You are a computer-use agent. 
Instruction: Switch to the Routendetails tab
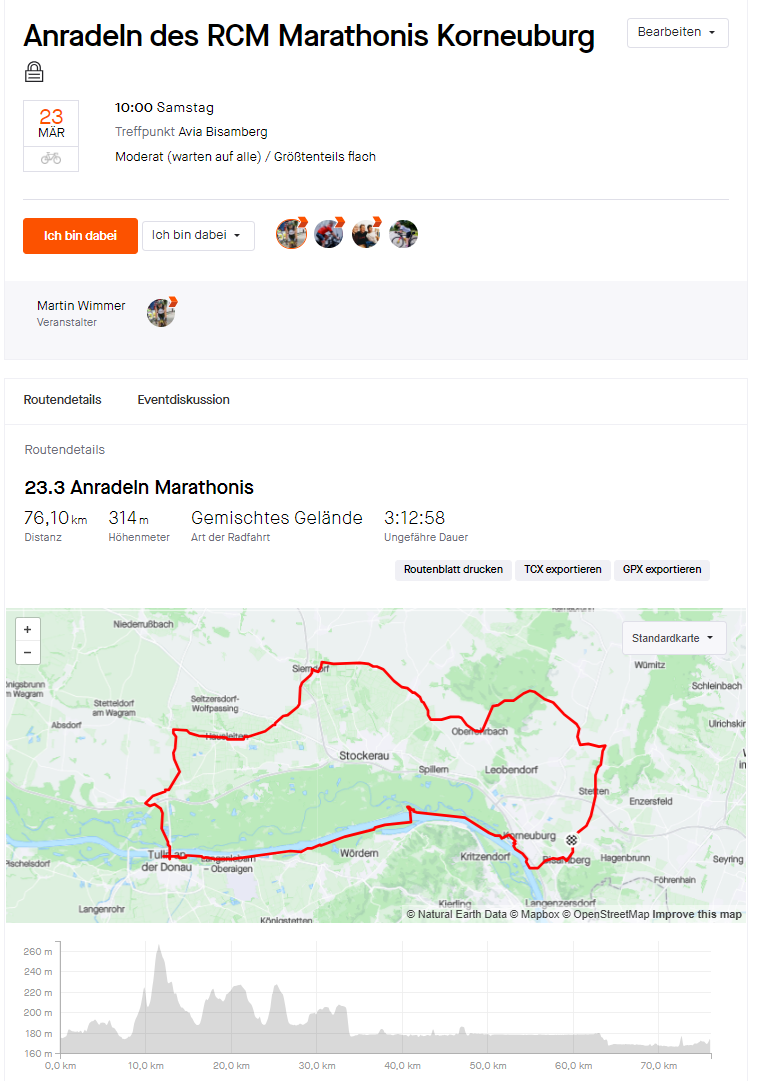(x=63, y=400)
